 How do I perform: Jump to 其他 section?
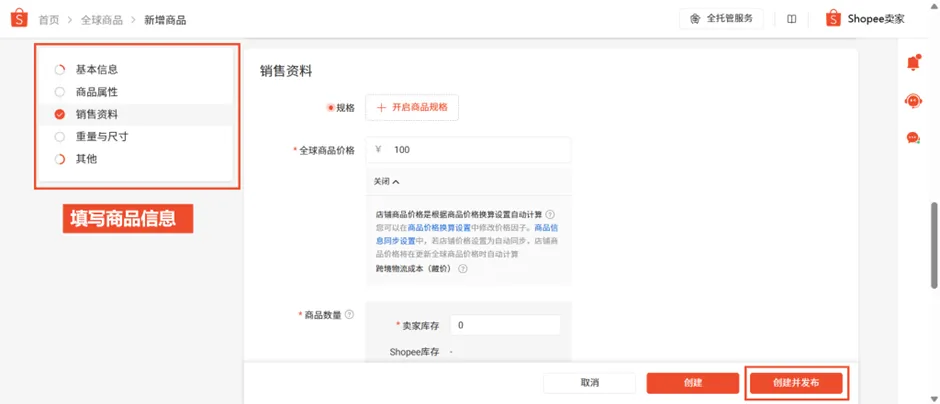86,159
